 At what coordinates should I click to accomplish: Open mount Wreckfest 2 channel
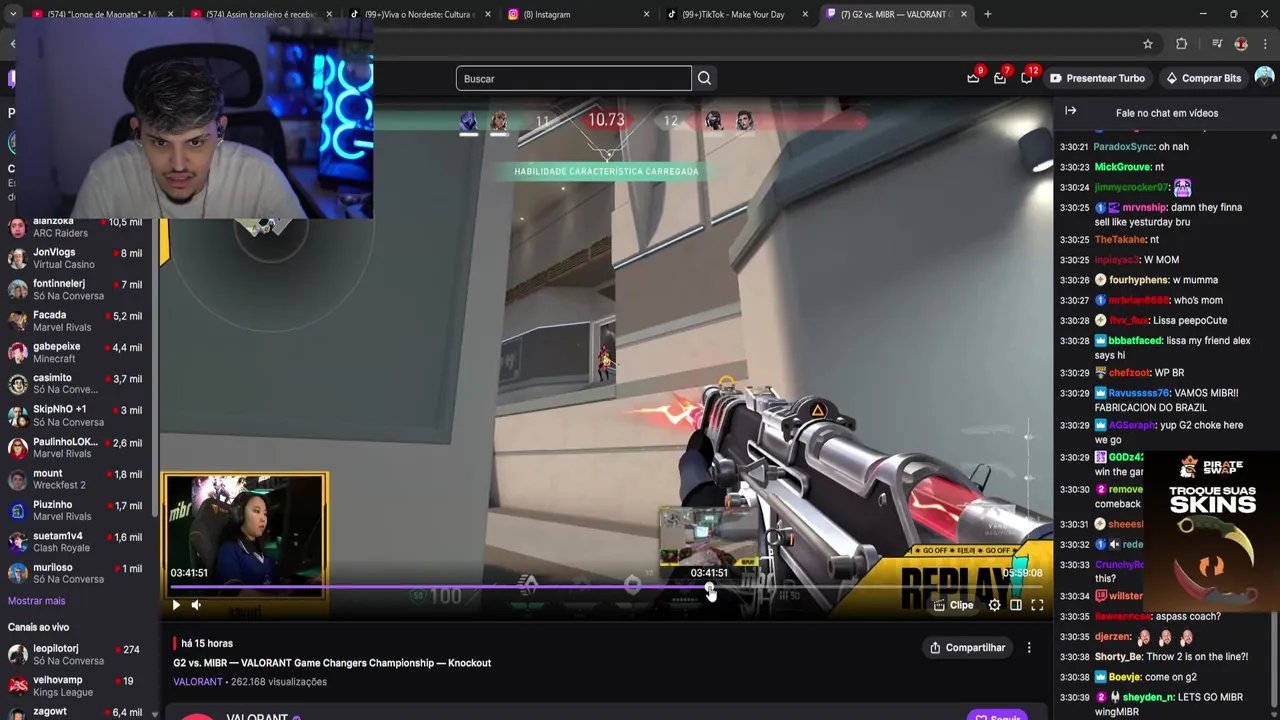click(x=76, y=479)
